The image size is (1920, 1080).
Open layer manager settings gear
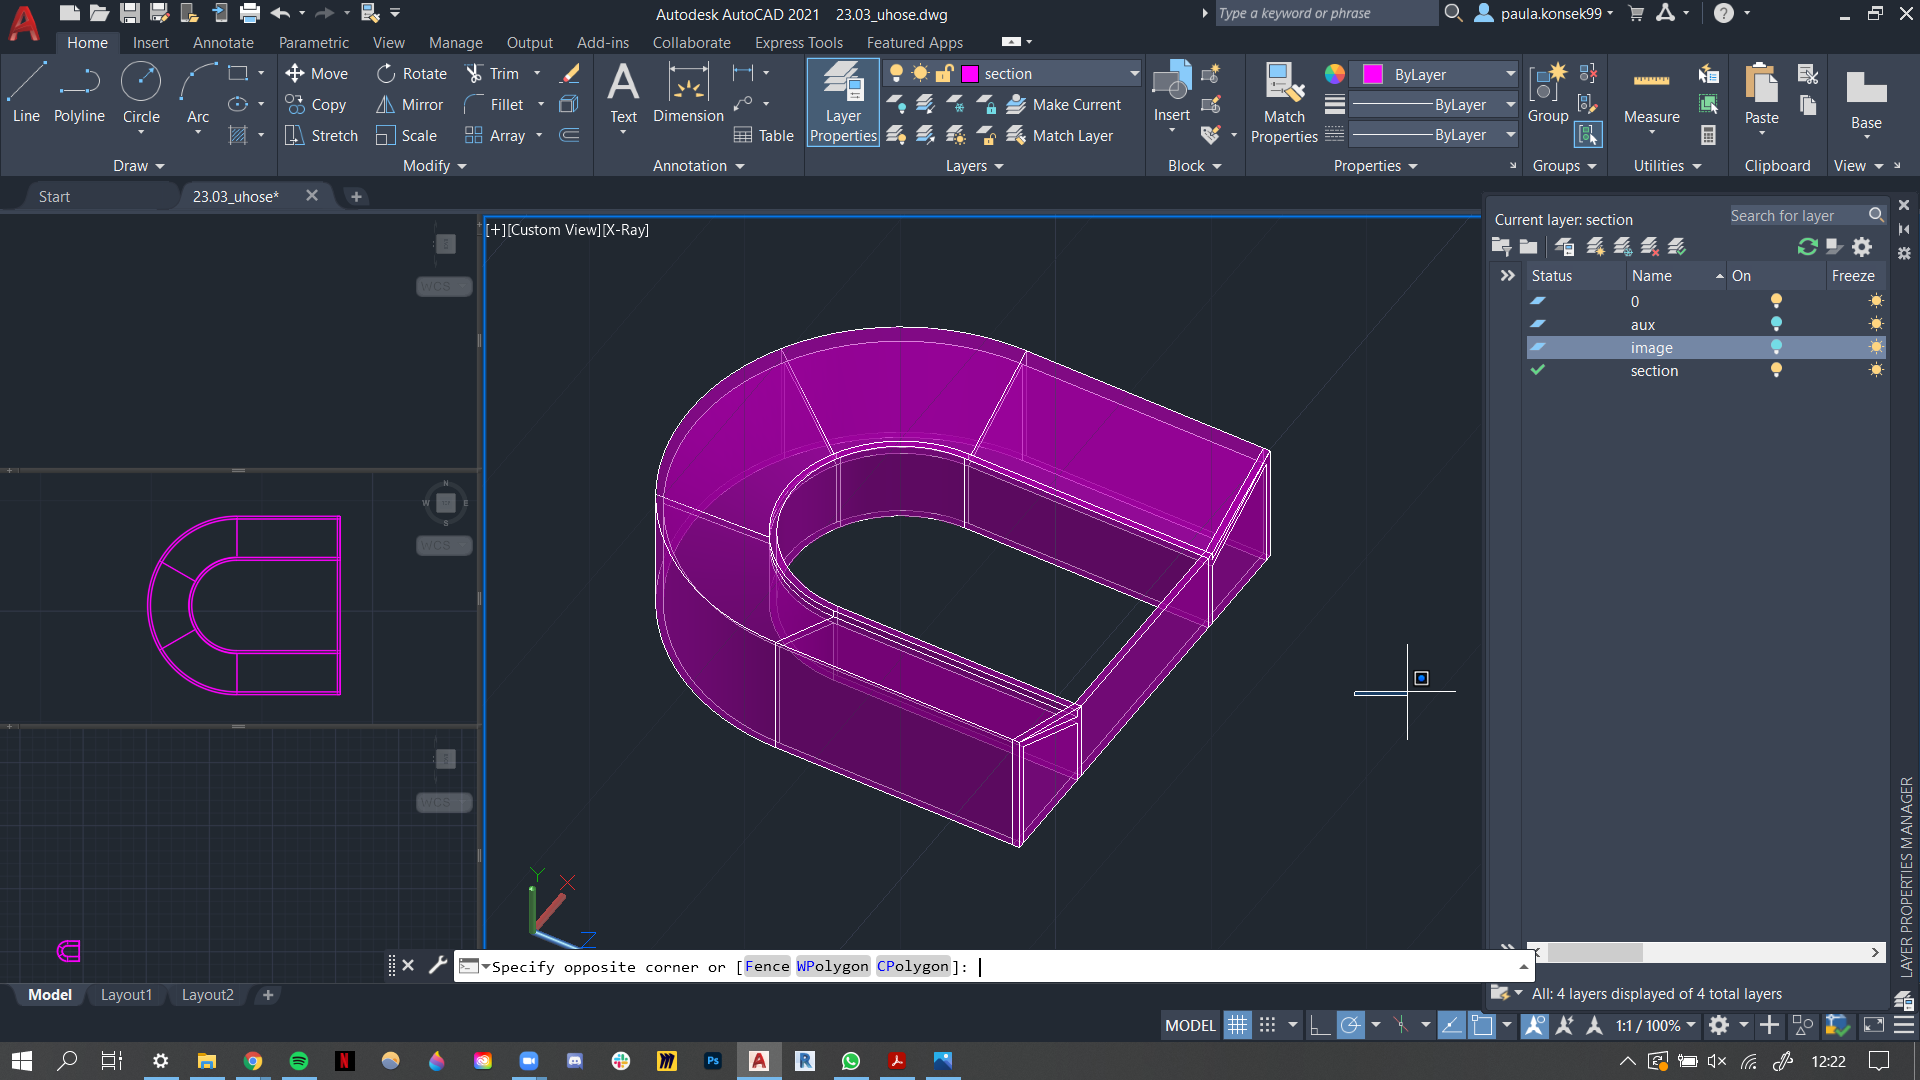1861,246
